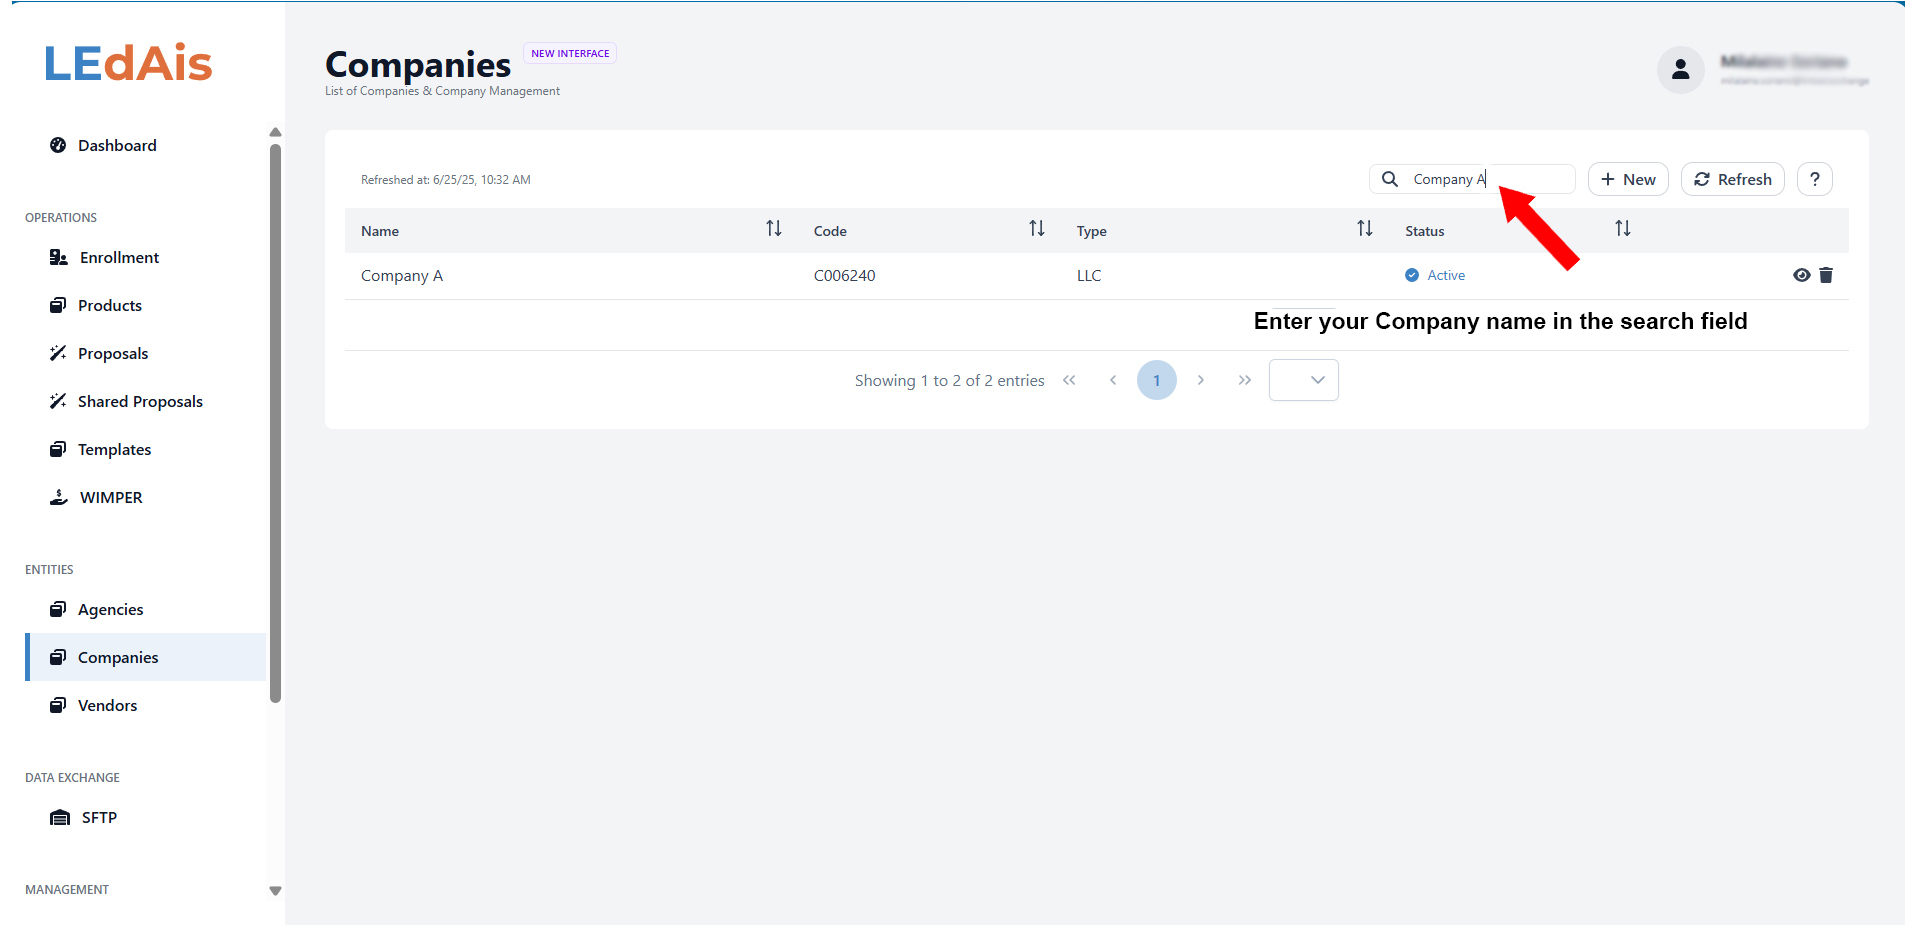1905x927 pixels.
Task: Go to first page of results
Action: point(1069,380)
